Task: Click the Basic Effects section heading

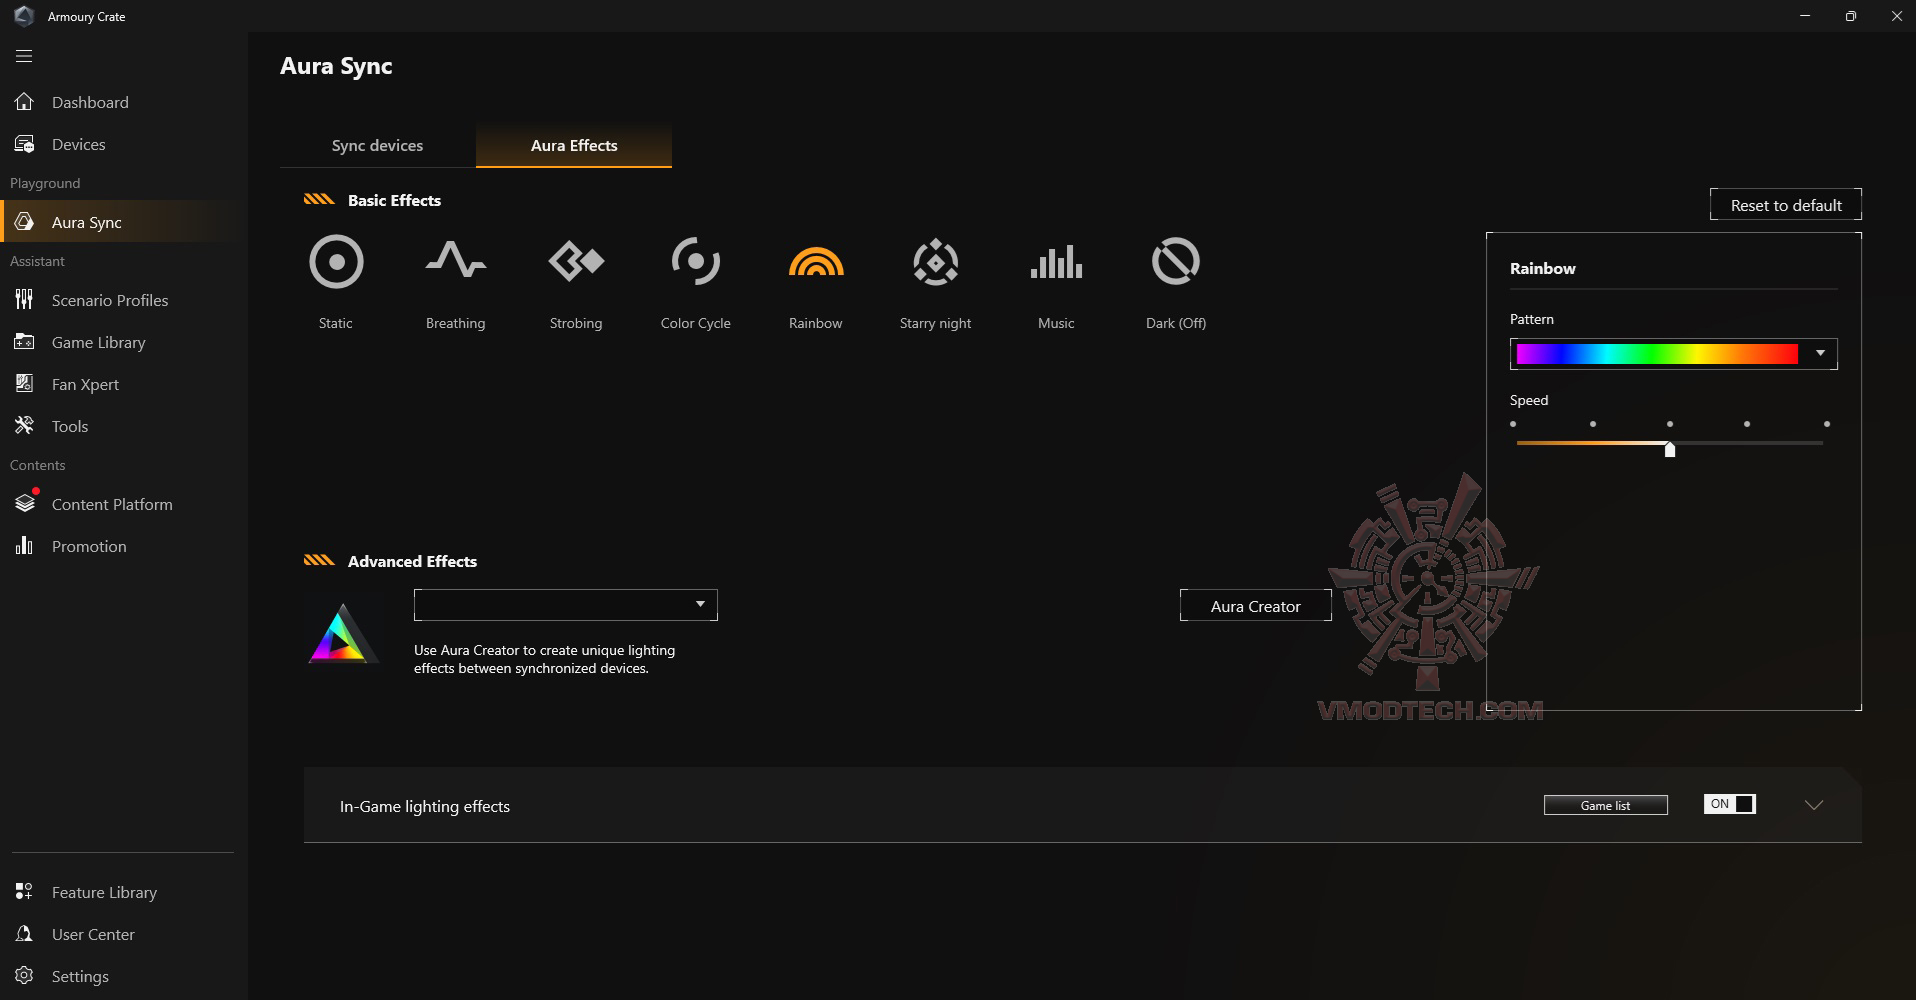Action: (x=394, y=200)
